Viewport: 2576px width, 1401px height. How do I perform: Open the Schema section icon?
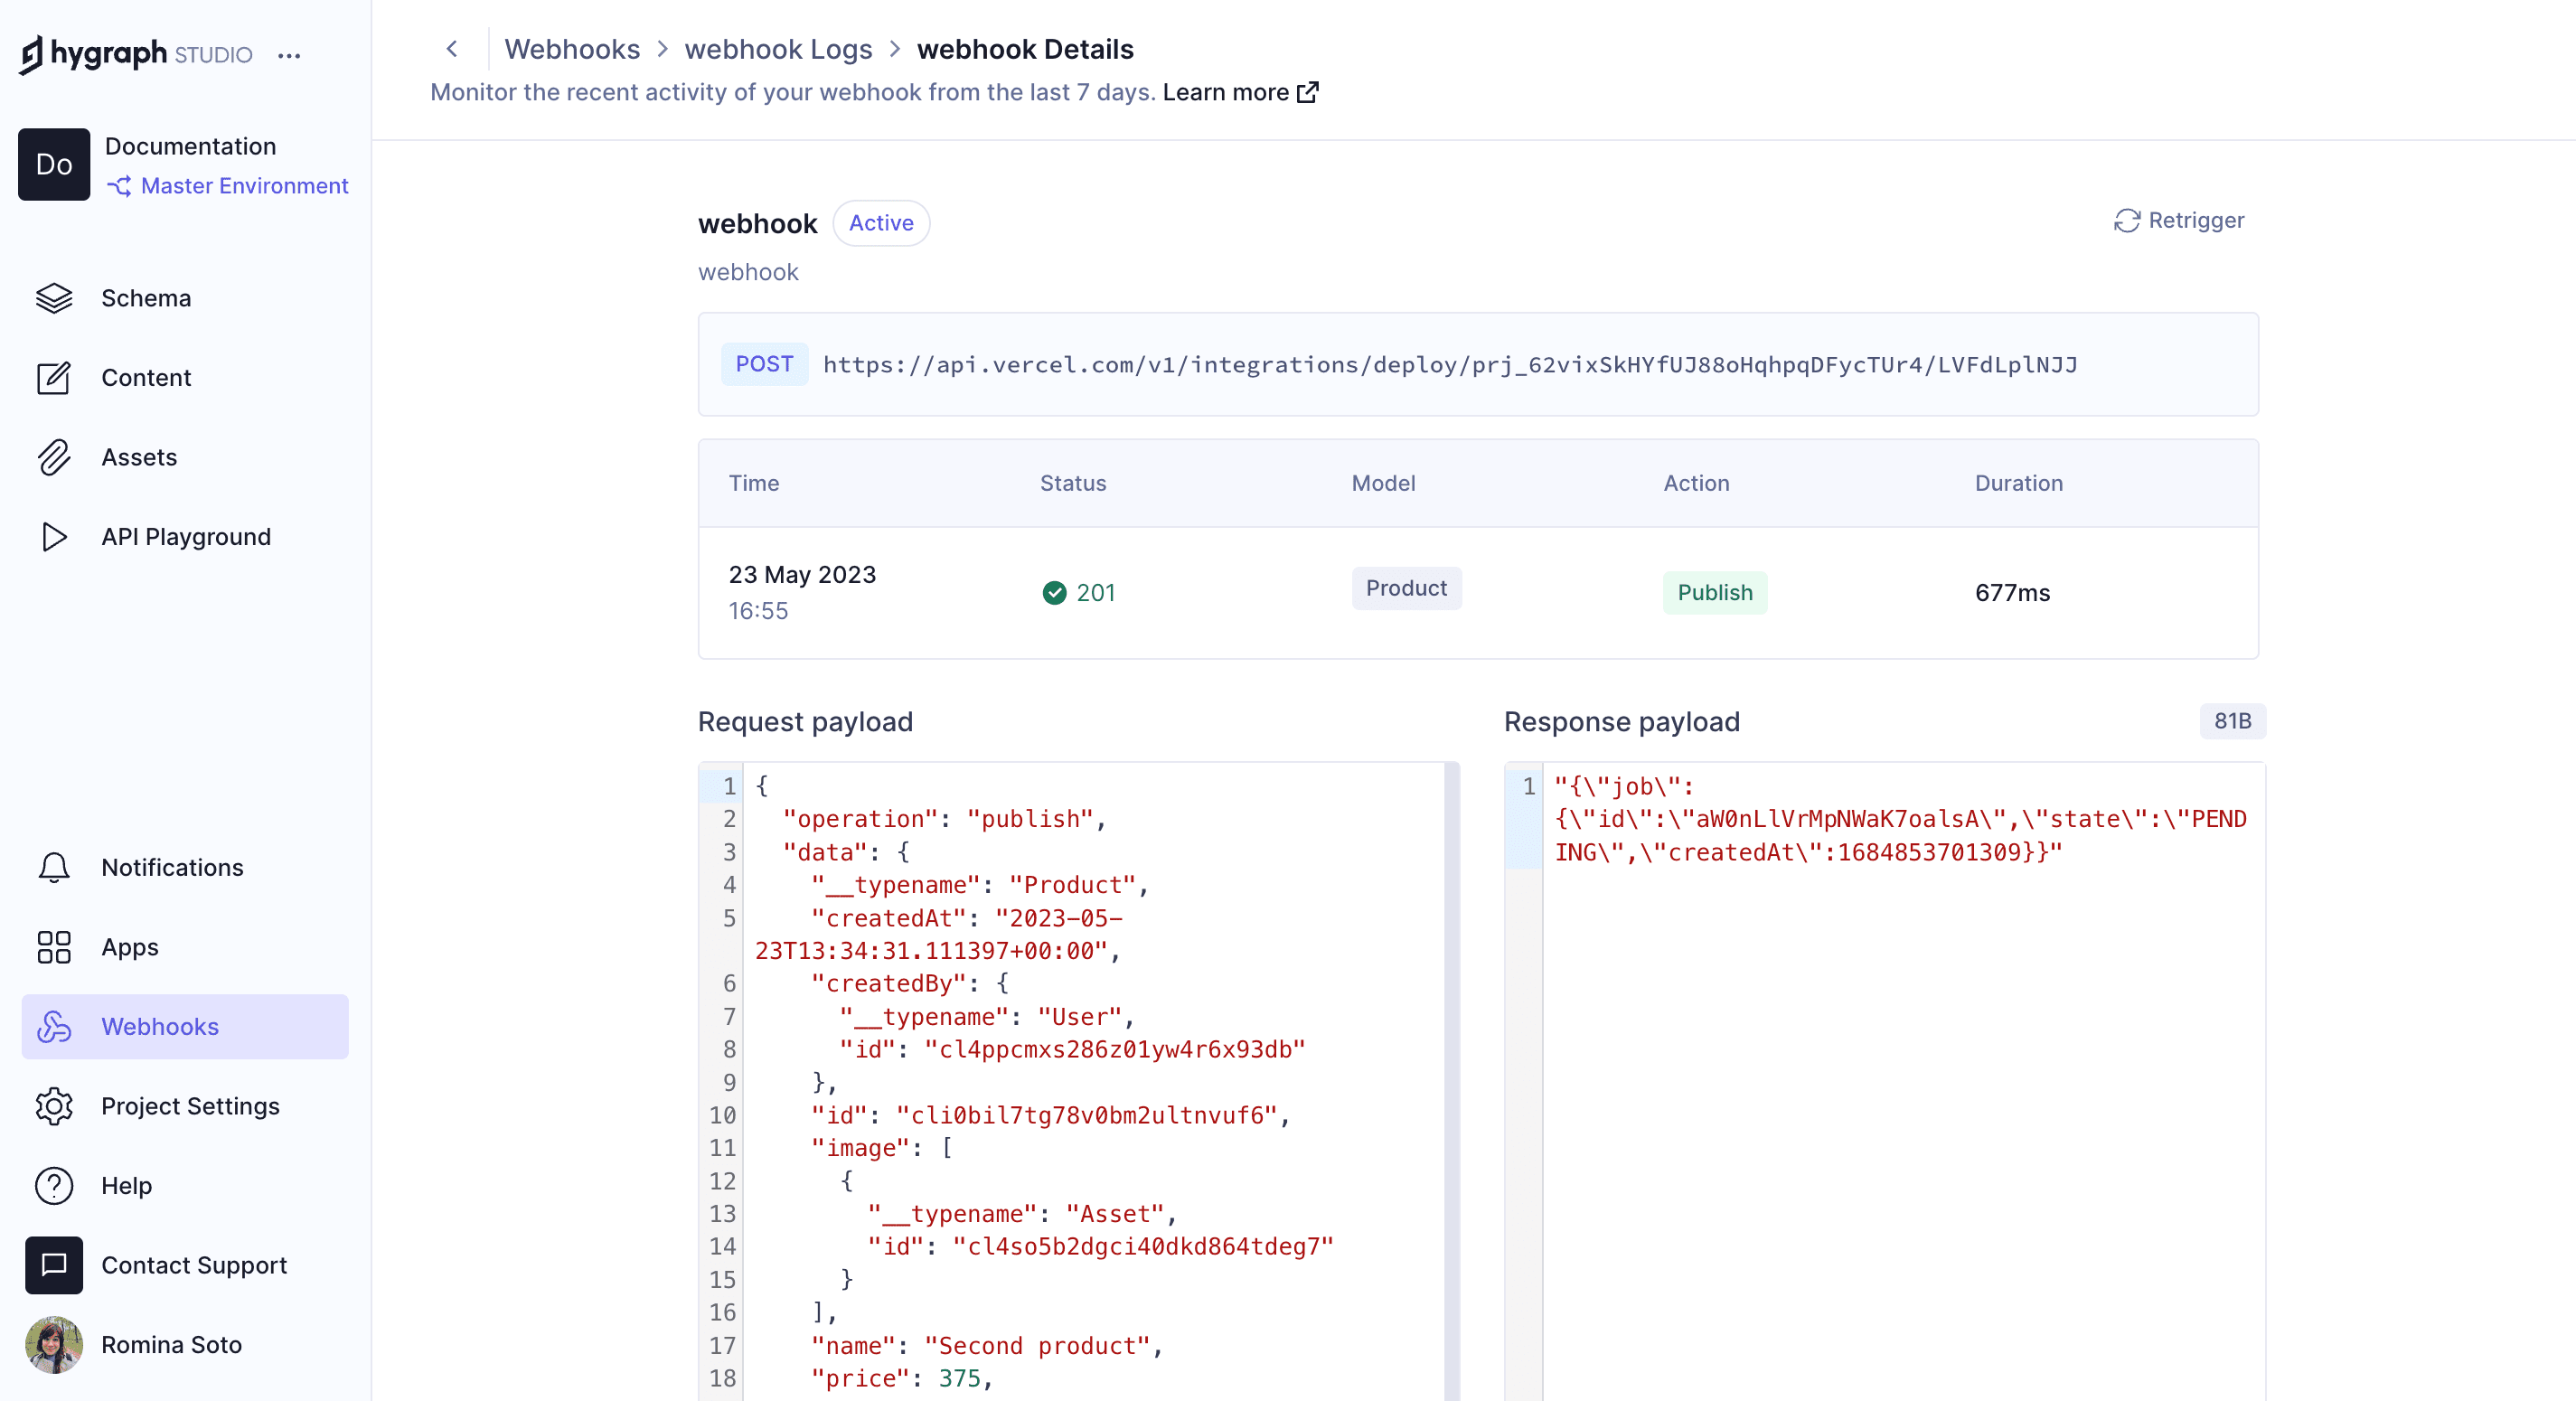pyautogui.click(x=54, y=298)
